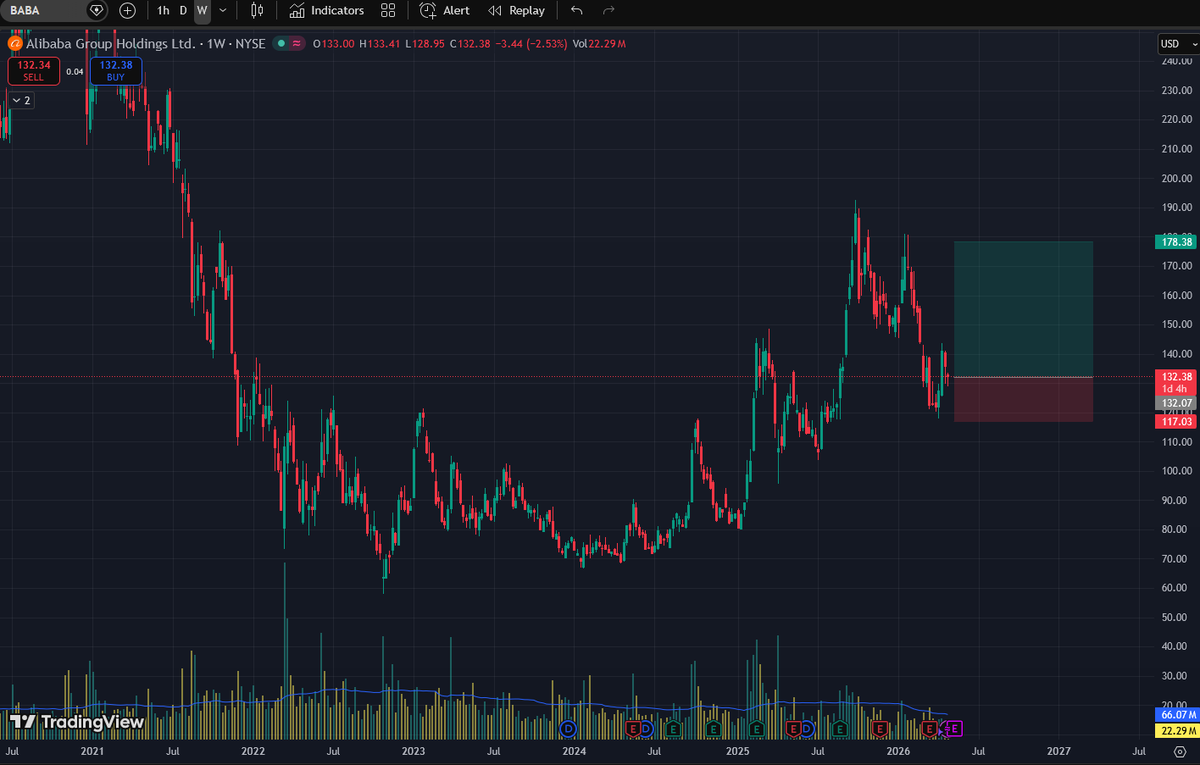
Task: Expand the collapsed indicators legend showing 2
Action: pos(21,100)
